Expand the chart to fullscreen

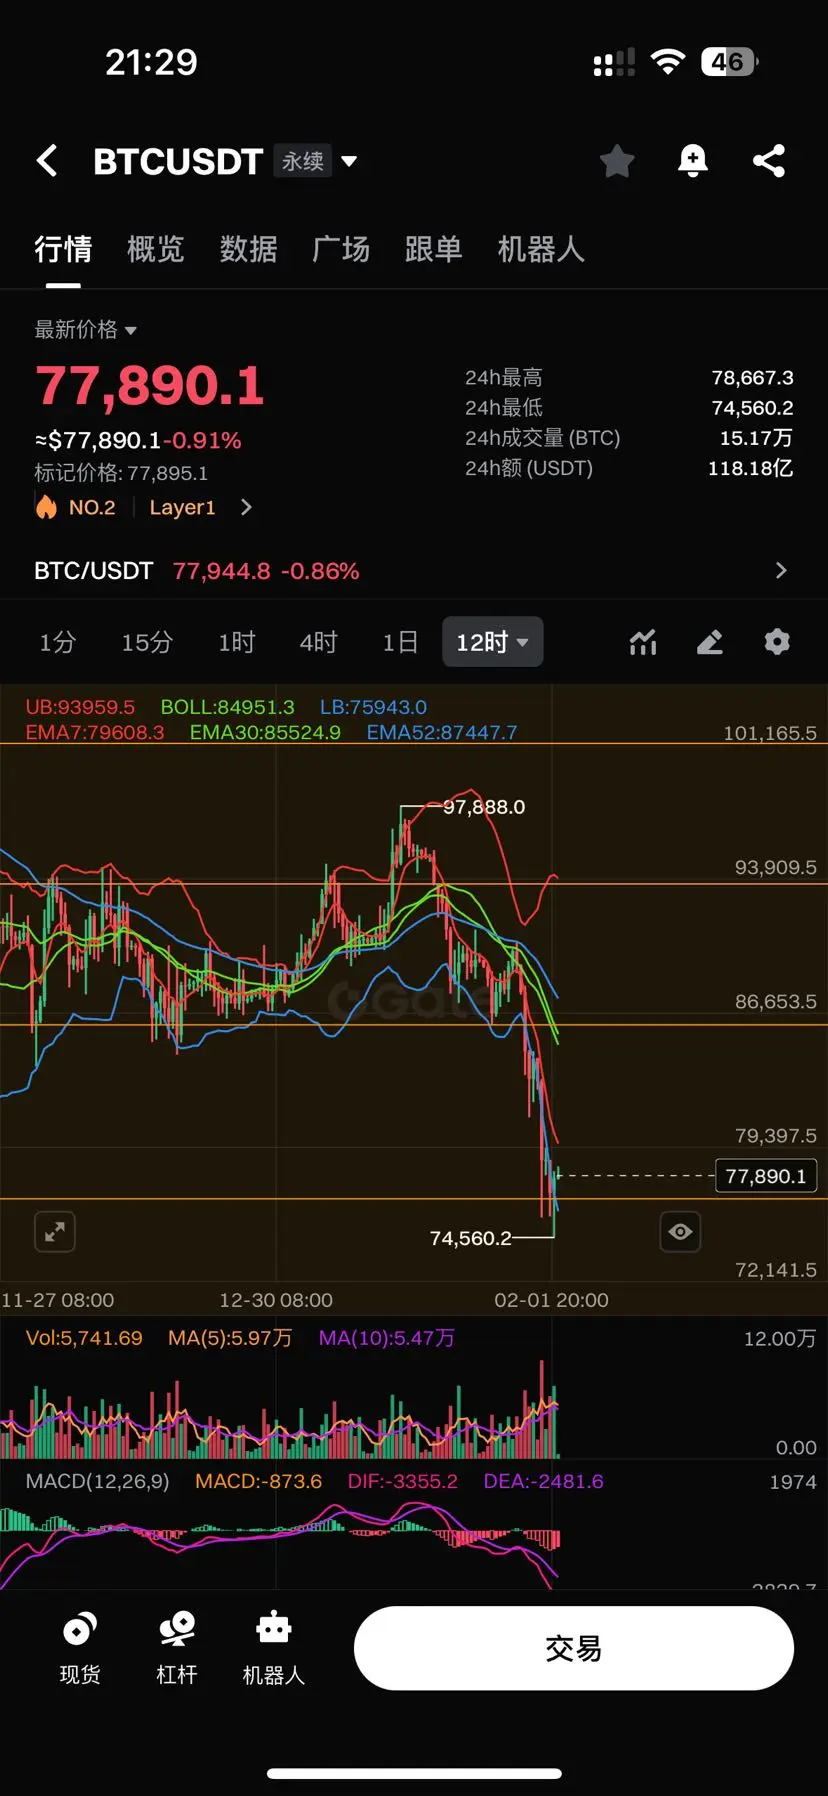tap(55, 1231)
